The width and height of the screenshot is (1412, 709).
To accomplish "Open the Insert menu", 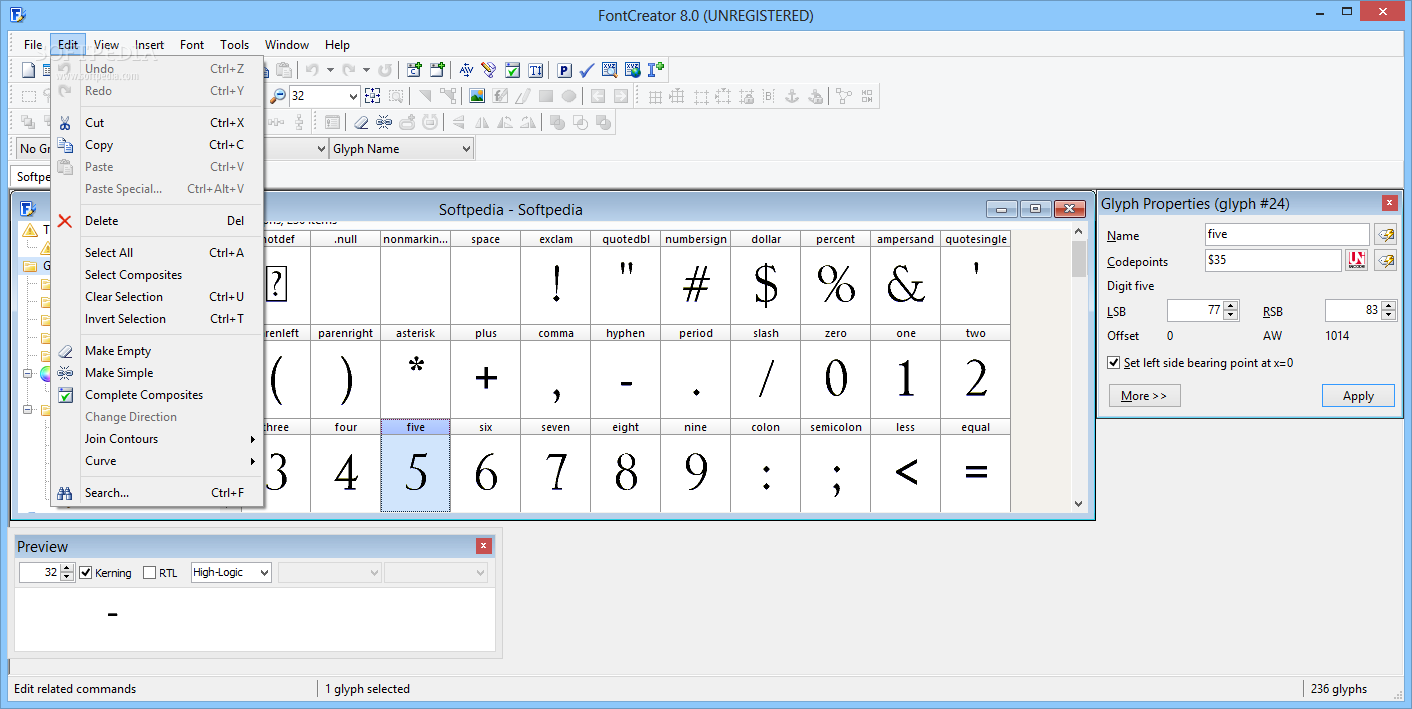I will (150, 45).
